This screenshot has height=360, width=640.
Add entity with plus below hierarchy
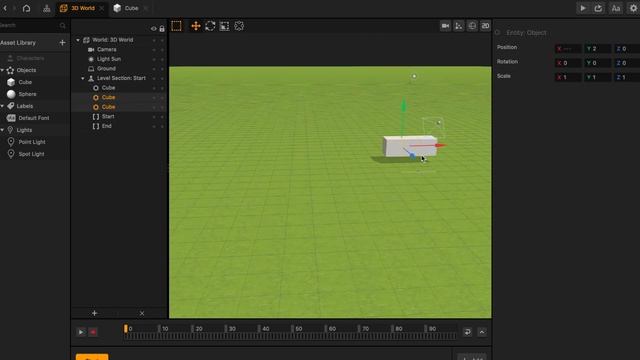point(94,313)
